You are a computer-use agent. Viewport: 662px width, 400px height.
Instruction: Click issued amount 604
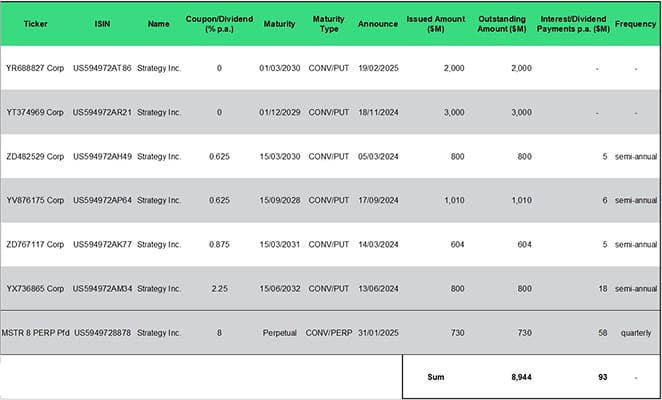tap(457, 244)
